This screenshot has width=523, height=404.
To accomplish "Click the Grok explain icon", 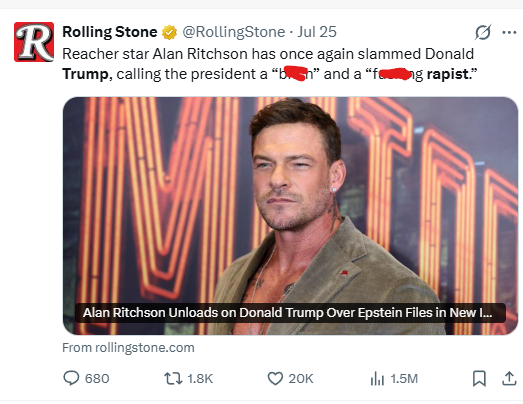I will (483, 32).
